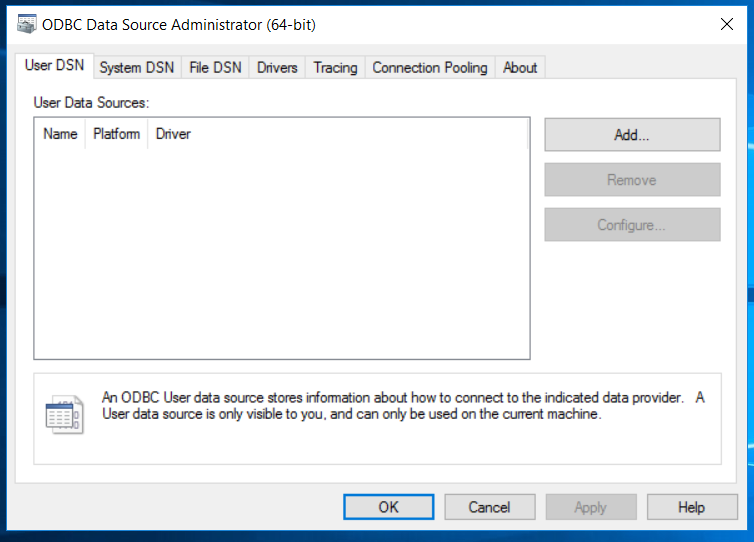Click the disabled Remove button
The image size is (754, 542).
[632, 180]
